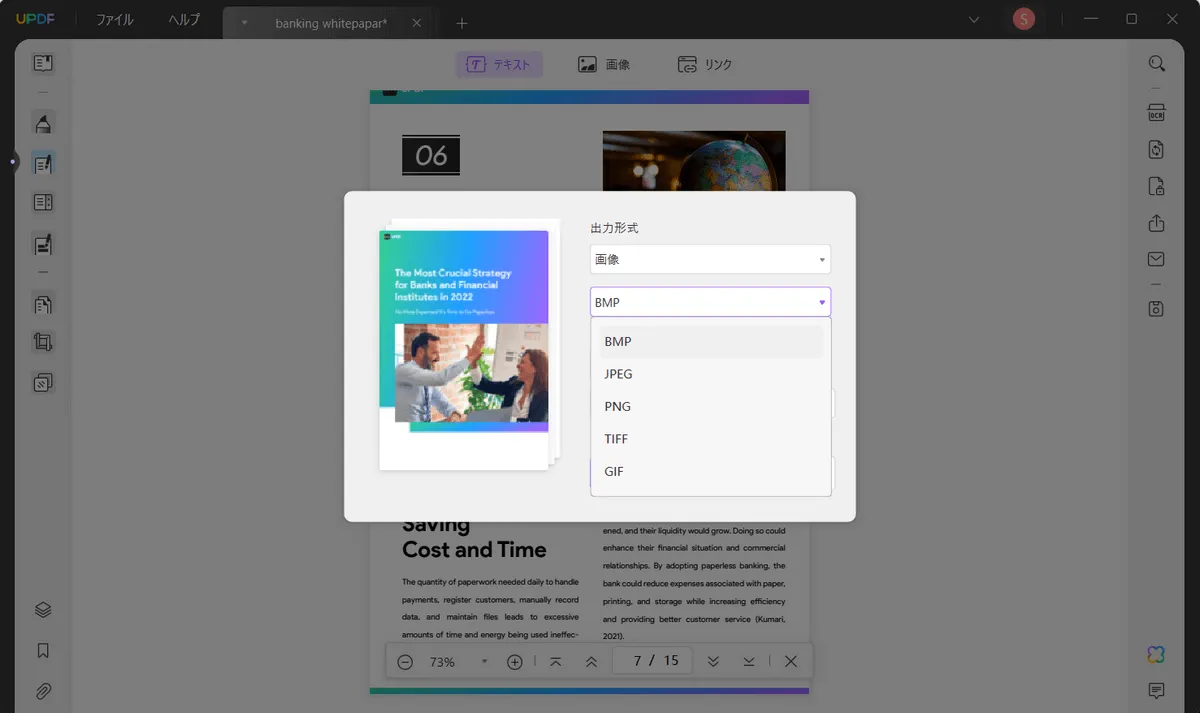The width and height of the screenshot is (1200, 713).
Task: Click the OCR icon in right sidebar
Action: [1156, 112]
